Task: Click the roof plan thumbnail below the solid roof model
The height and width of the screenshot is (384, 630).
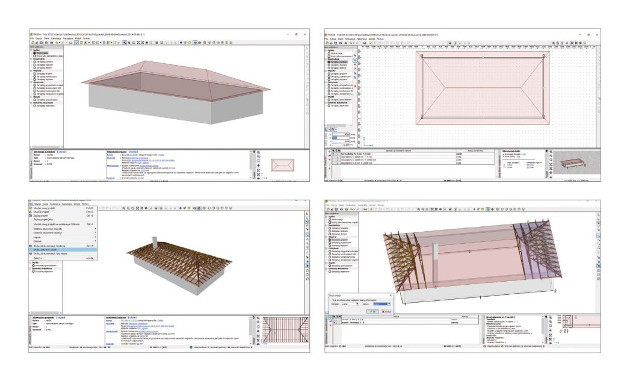Action: pyautogui.click(x=282, y=165)
